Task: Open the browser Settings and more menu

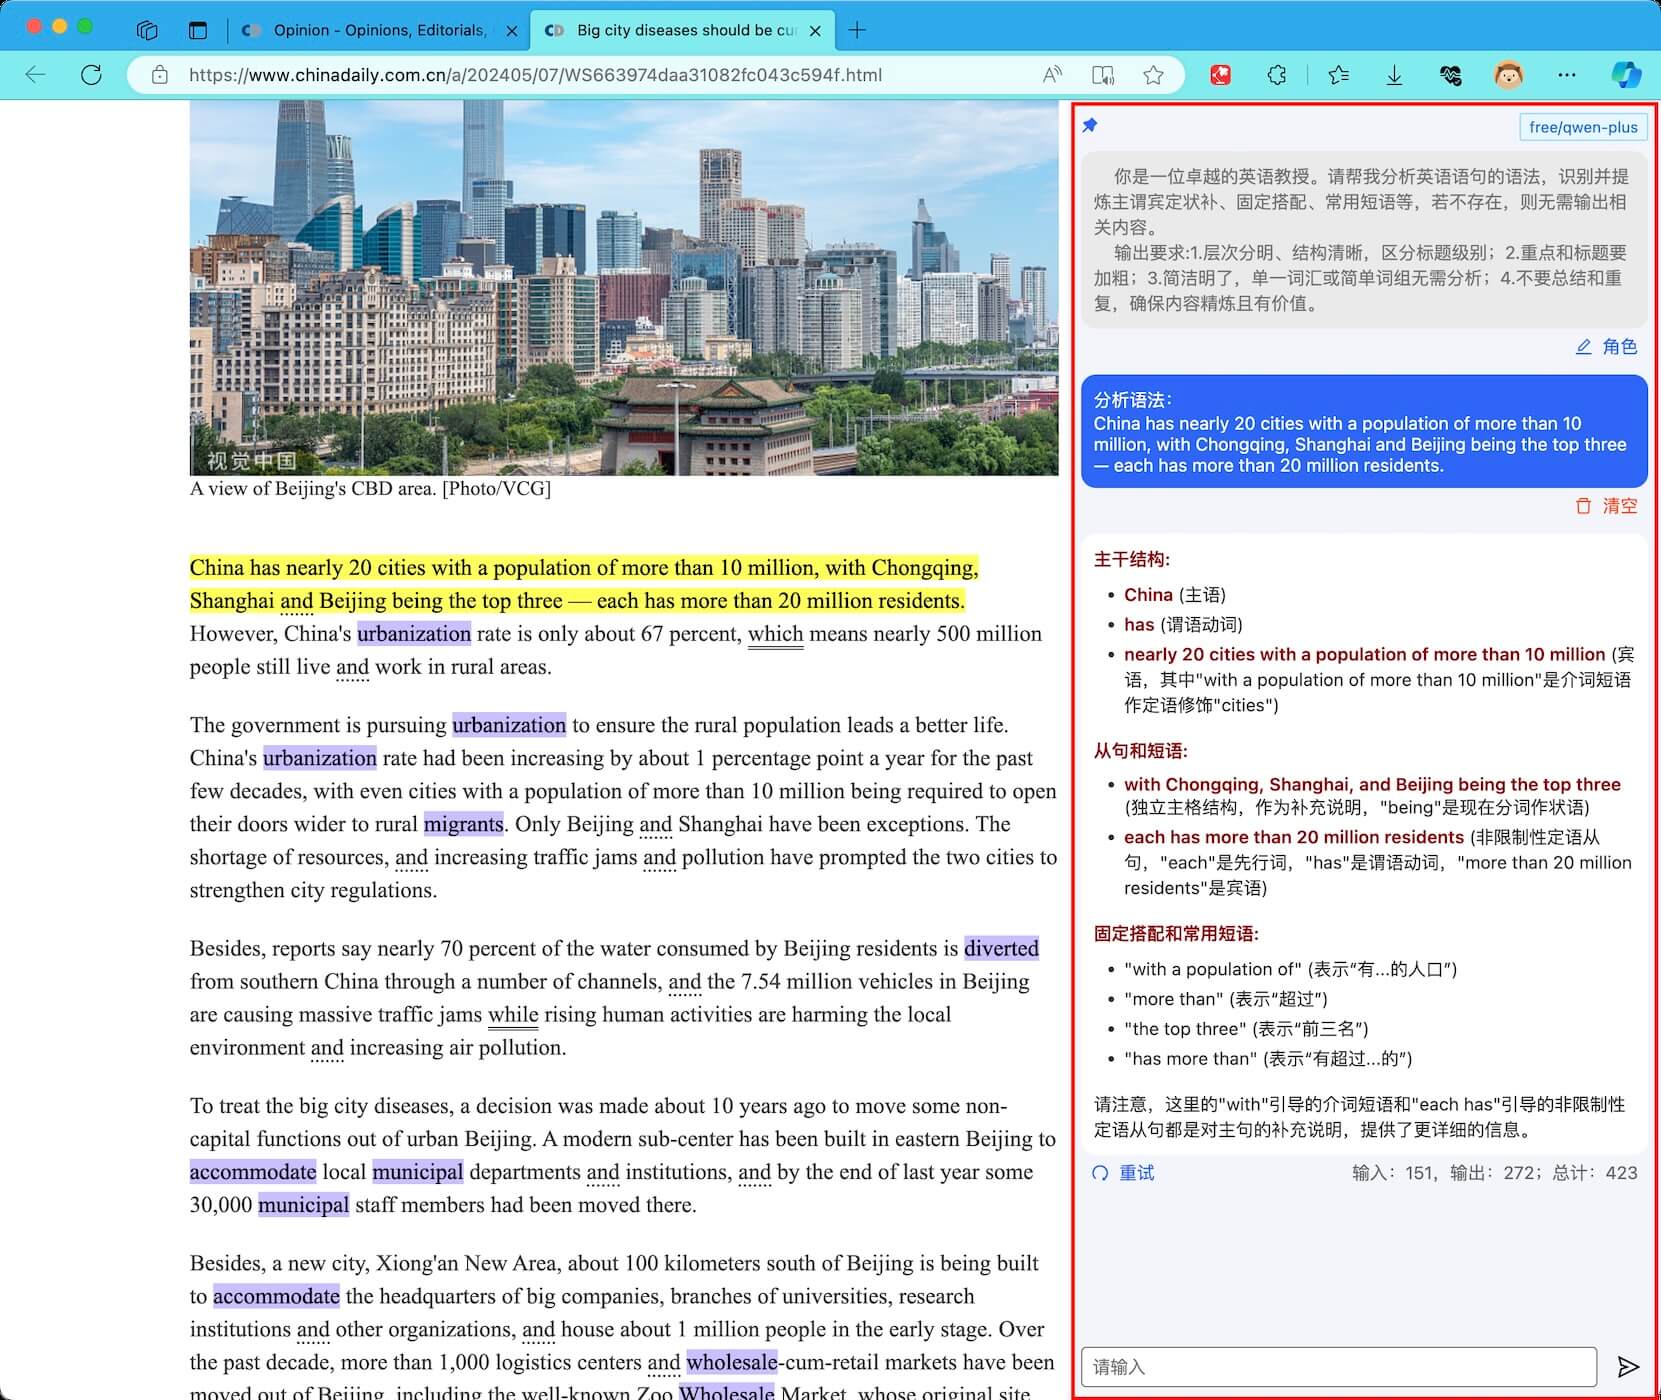Action: click(1567, 75)
